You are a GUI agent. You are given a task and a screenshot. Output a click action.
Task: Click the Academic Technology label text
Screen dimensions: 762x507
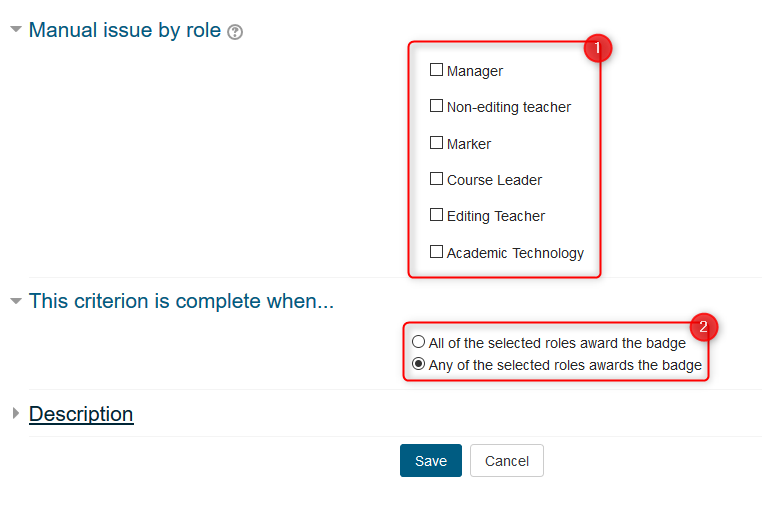(x=515, y=253)
